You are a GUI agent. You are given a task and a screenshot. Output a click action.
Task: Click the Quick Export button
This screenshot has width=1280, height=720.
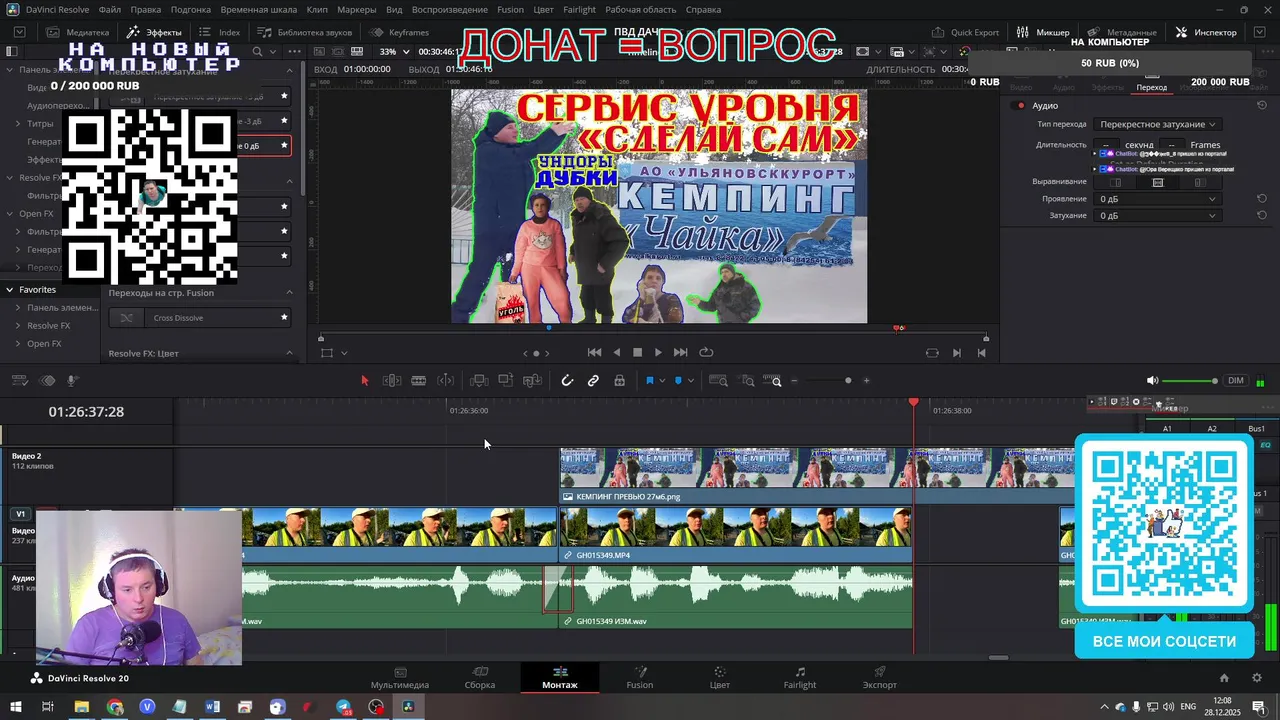[x=965, y=32]
